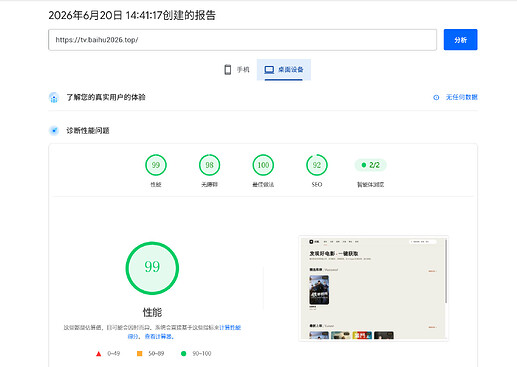517x367 pixels.
Task: Click the green circle 90–100 legend icon
Action: (183, 353)
